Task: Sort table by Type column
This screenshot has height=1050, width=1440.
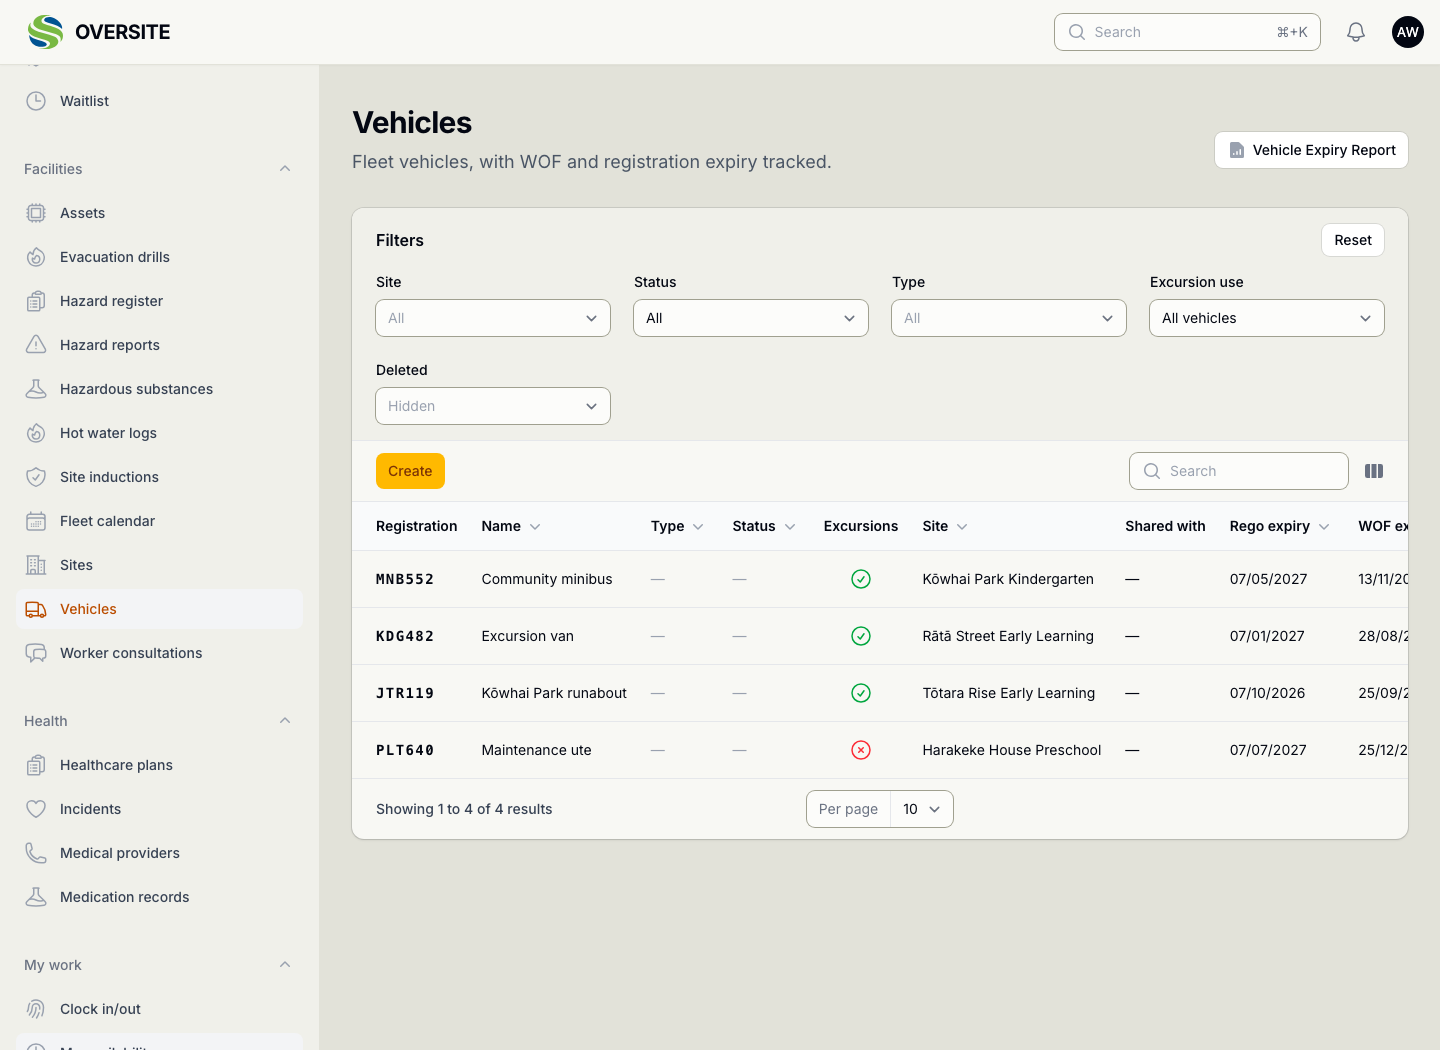Action: [677, 526]
